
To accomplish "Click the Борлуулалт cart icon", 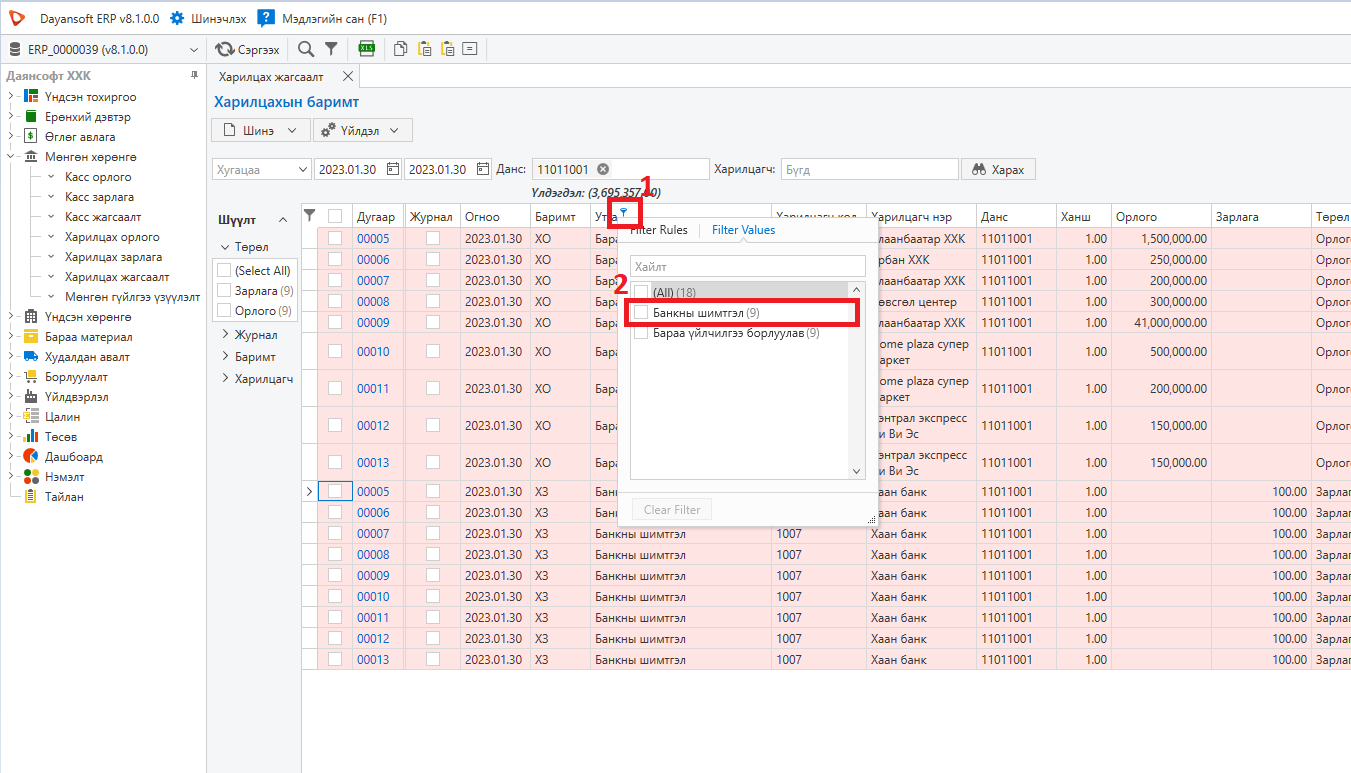I will click(31, 377).
